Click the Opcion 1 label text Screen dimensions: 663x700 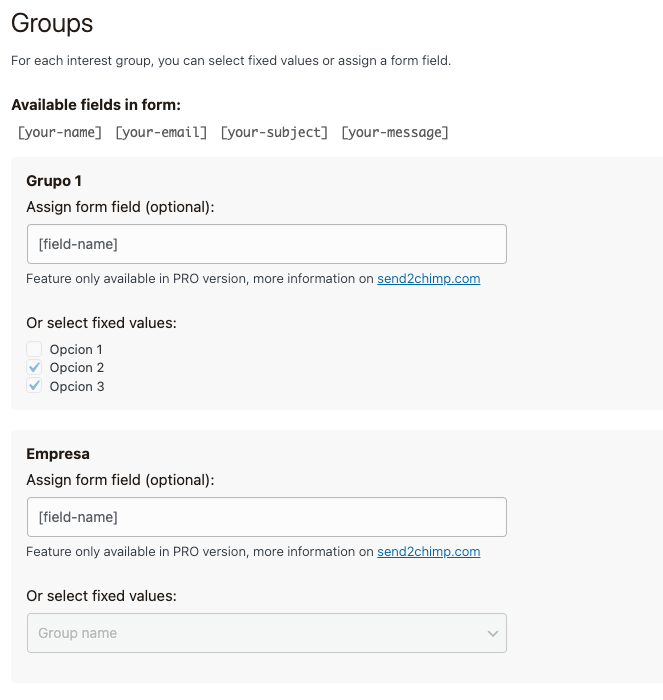click(x=76, y=350)
